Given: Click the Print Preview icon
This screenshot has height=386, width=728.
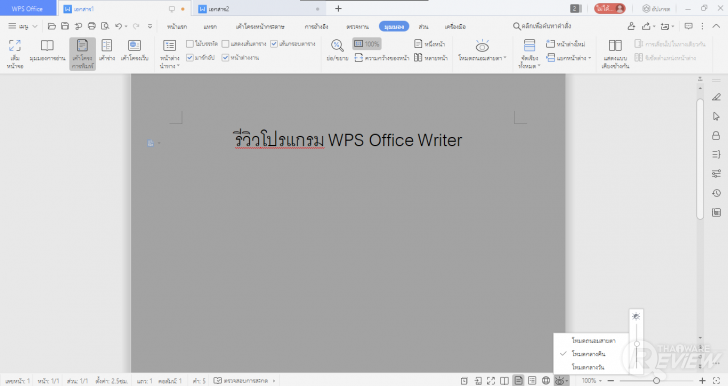Looking at the screenshot, I should pos(105,26).
